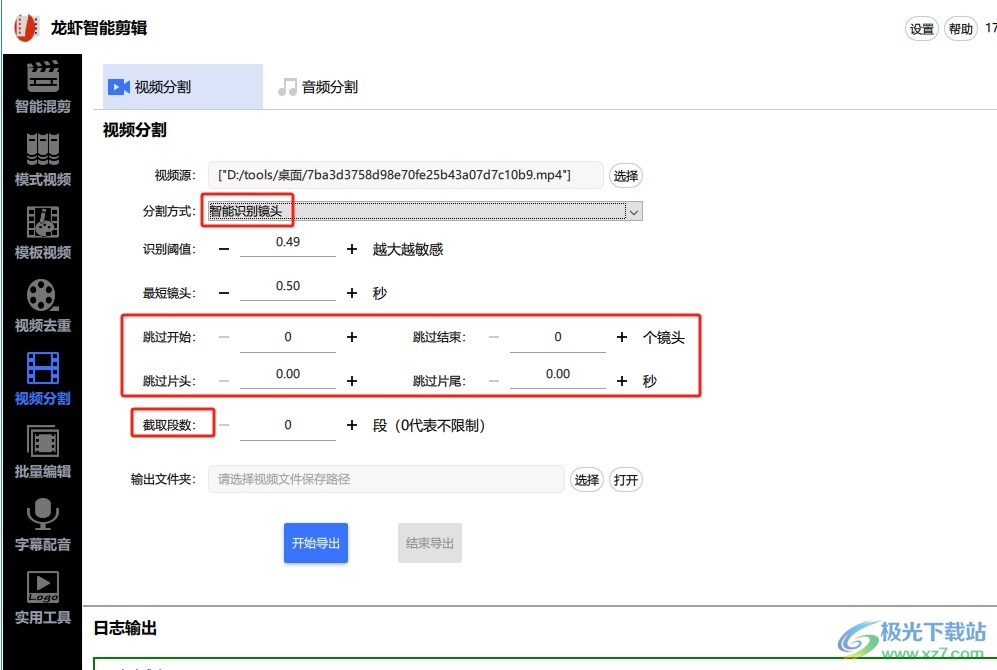
Task: Open the 批量编辑 sidebar icon
Action: pyautogui.click(x=42, y=443)
